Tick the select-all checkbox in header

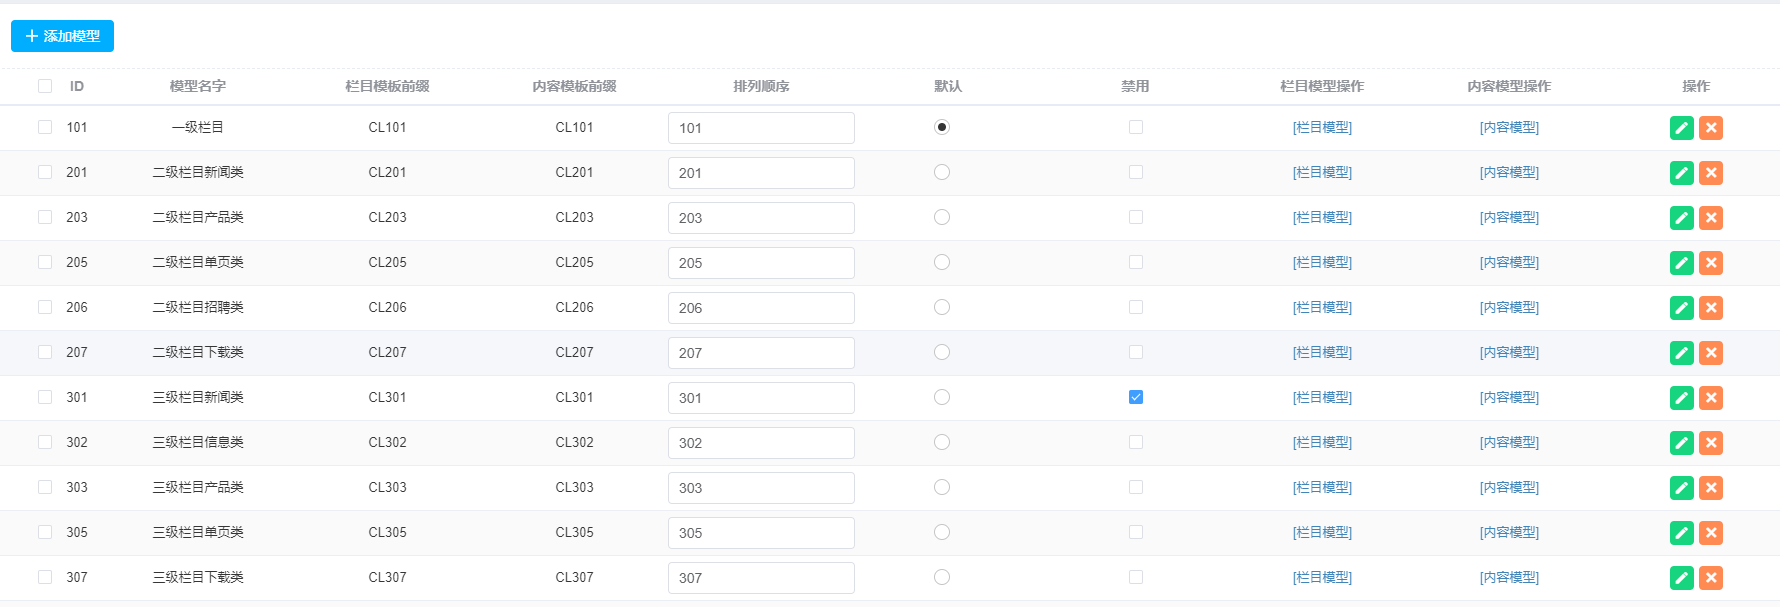(45, 86)
